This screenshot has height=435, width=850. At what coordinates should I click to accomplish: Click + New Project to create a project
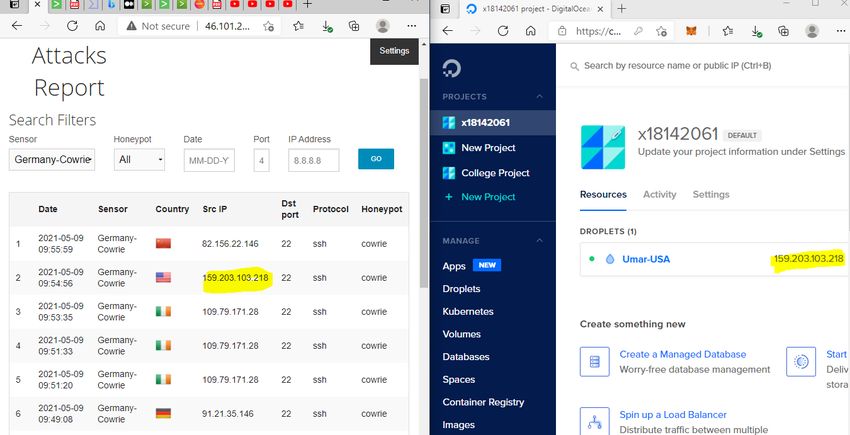[480, 197]
